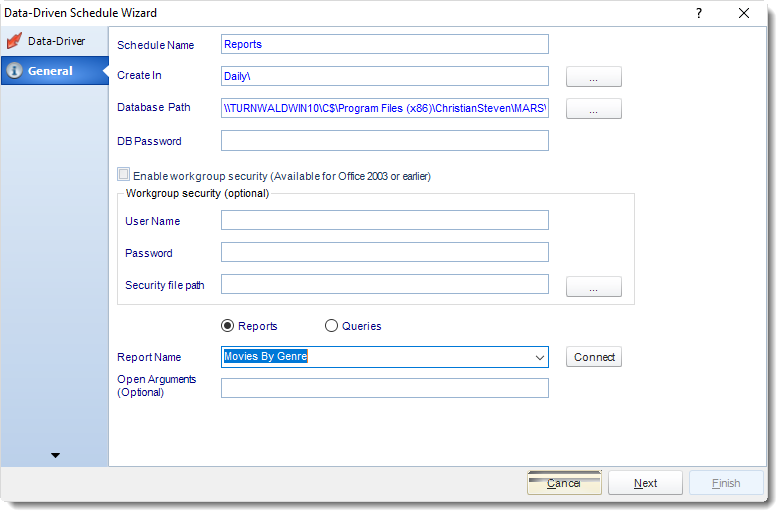Screen dimensions: 783x517
Task: Click the Data-Driver rocket icon
Action: 14,40
